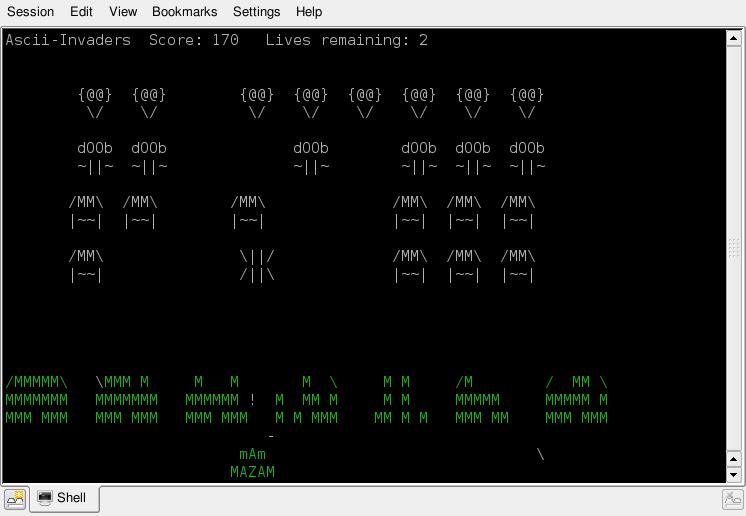Image resolution: width=746 pixels, height=516 pixels.
Task: Switch to the Shell tab
Action: pos(64,498)
